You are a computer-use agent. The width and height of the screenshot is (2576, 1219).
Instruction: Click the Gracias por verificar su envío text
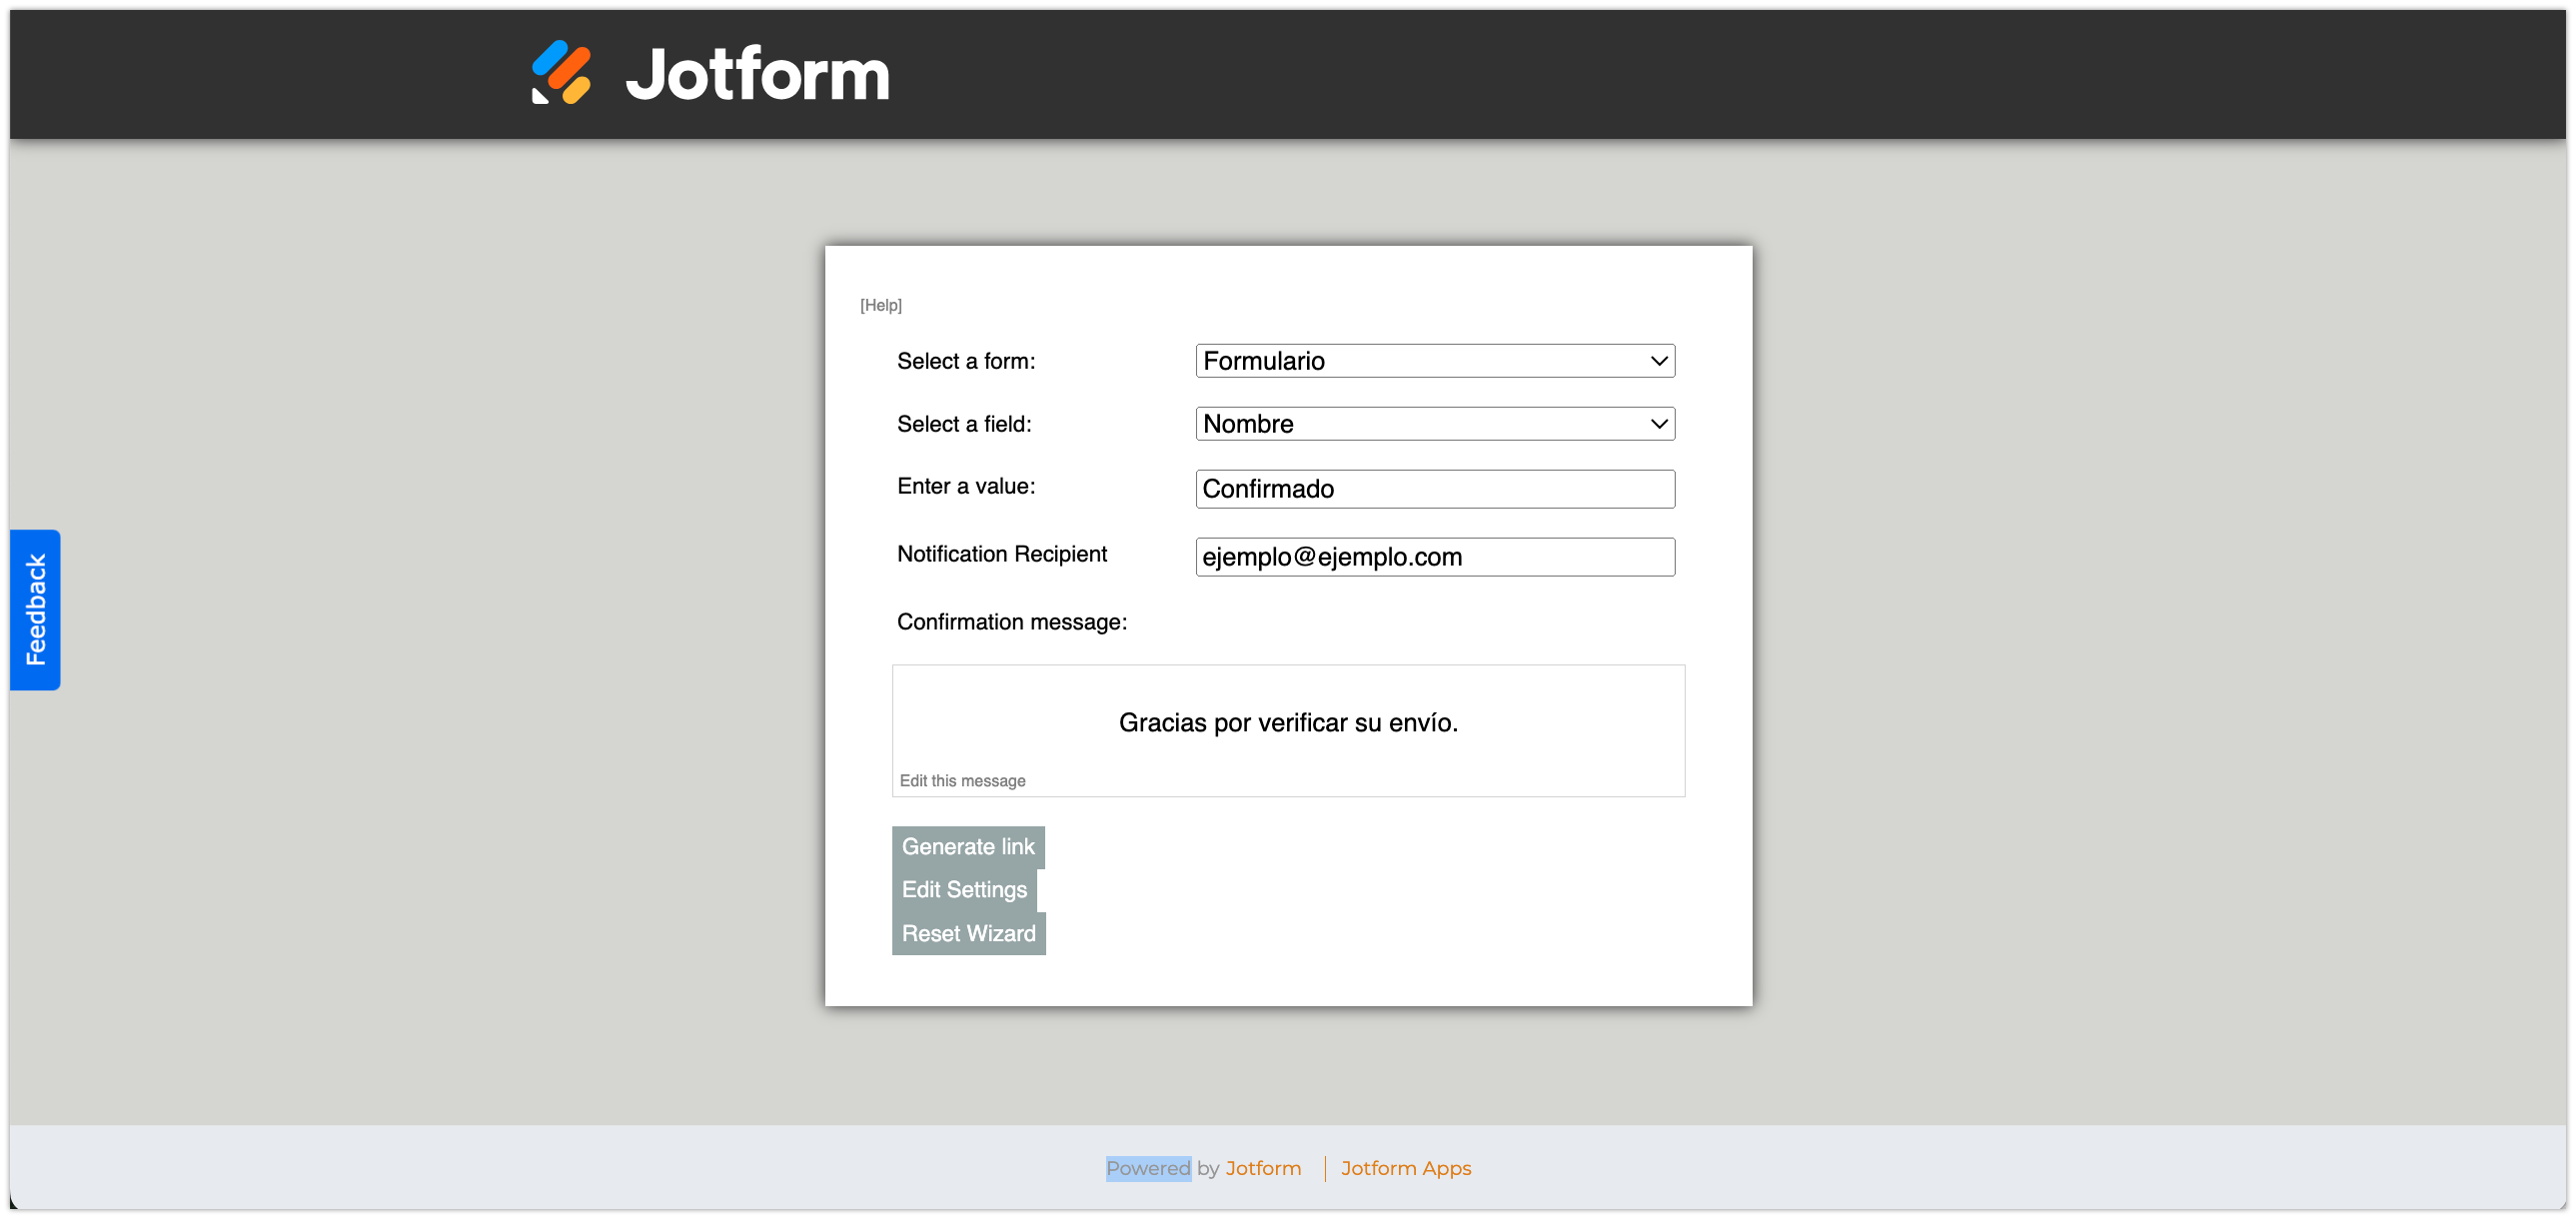(1287, 722)
